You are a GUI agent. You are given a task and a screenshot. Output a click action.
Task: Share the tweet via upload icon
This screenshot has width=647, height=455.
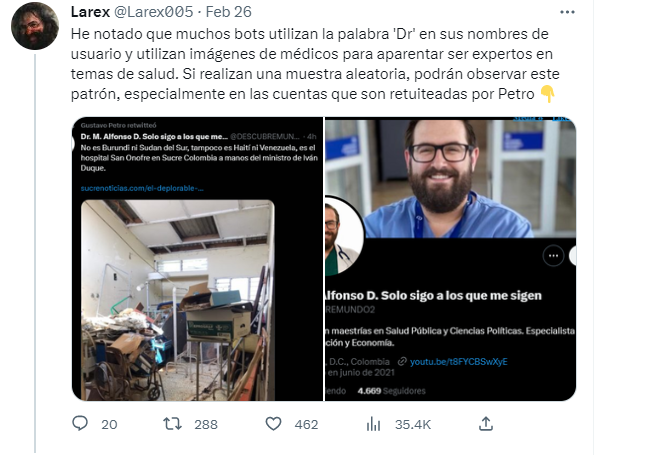pyautogui.click(x=486, y=424)
